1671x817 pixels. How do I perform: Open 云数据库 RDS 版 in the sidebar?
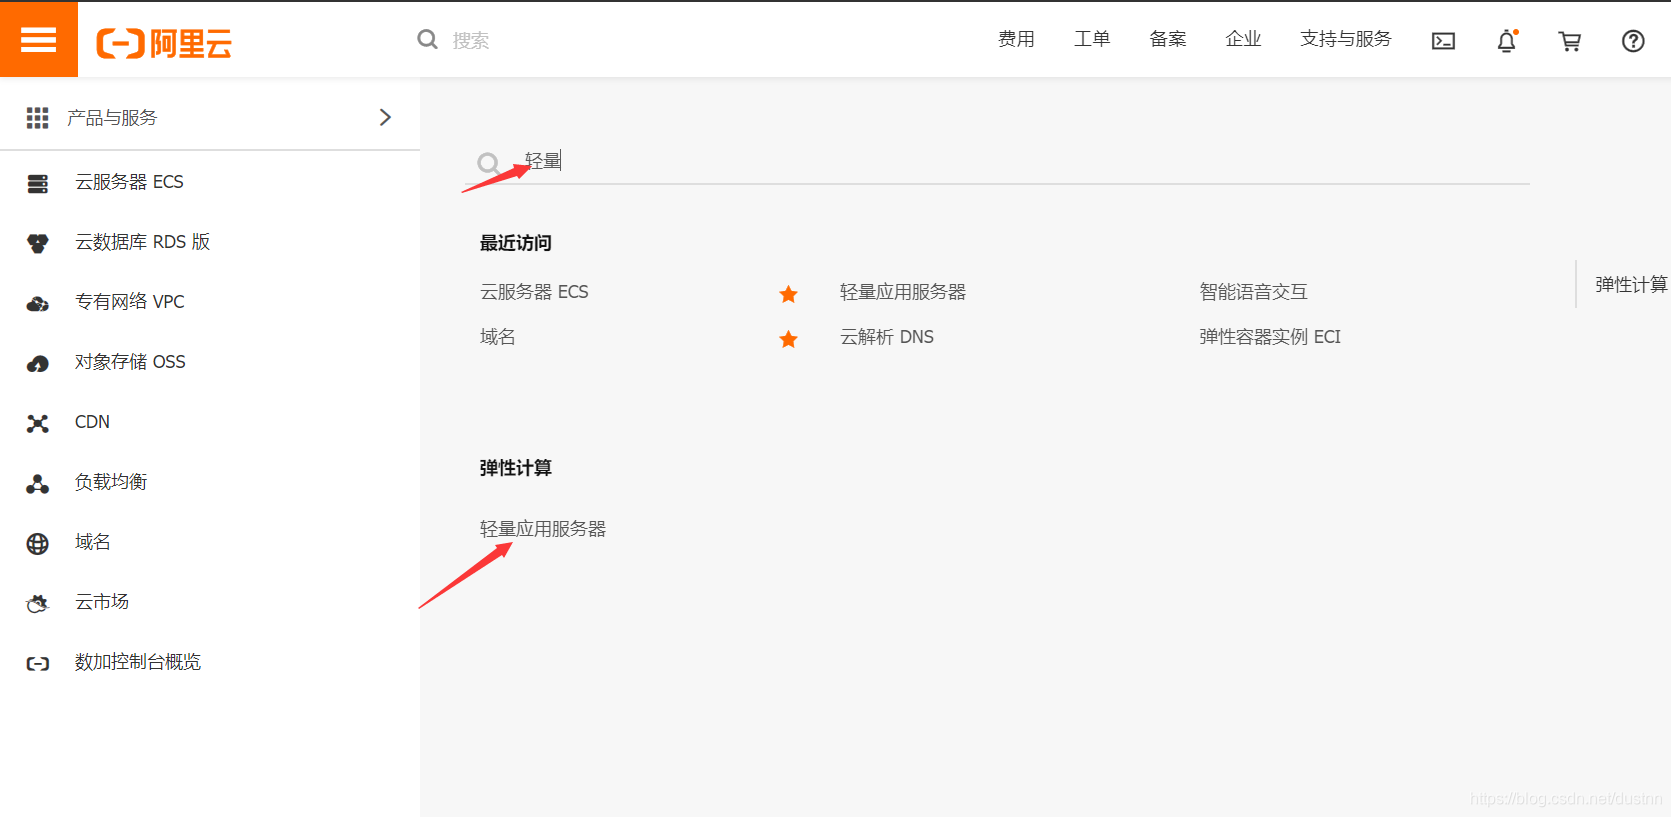142,242
